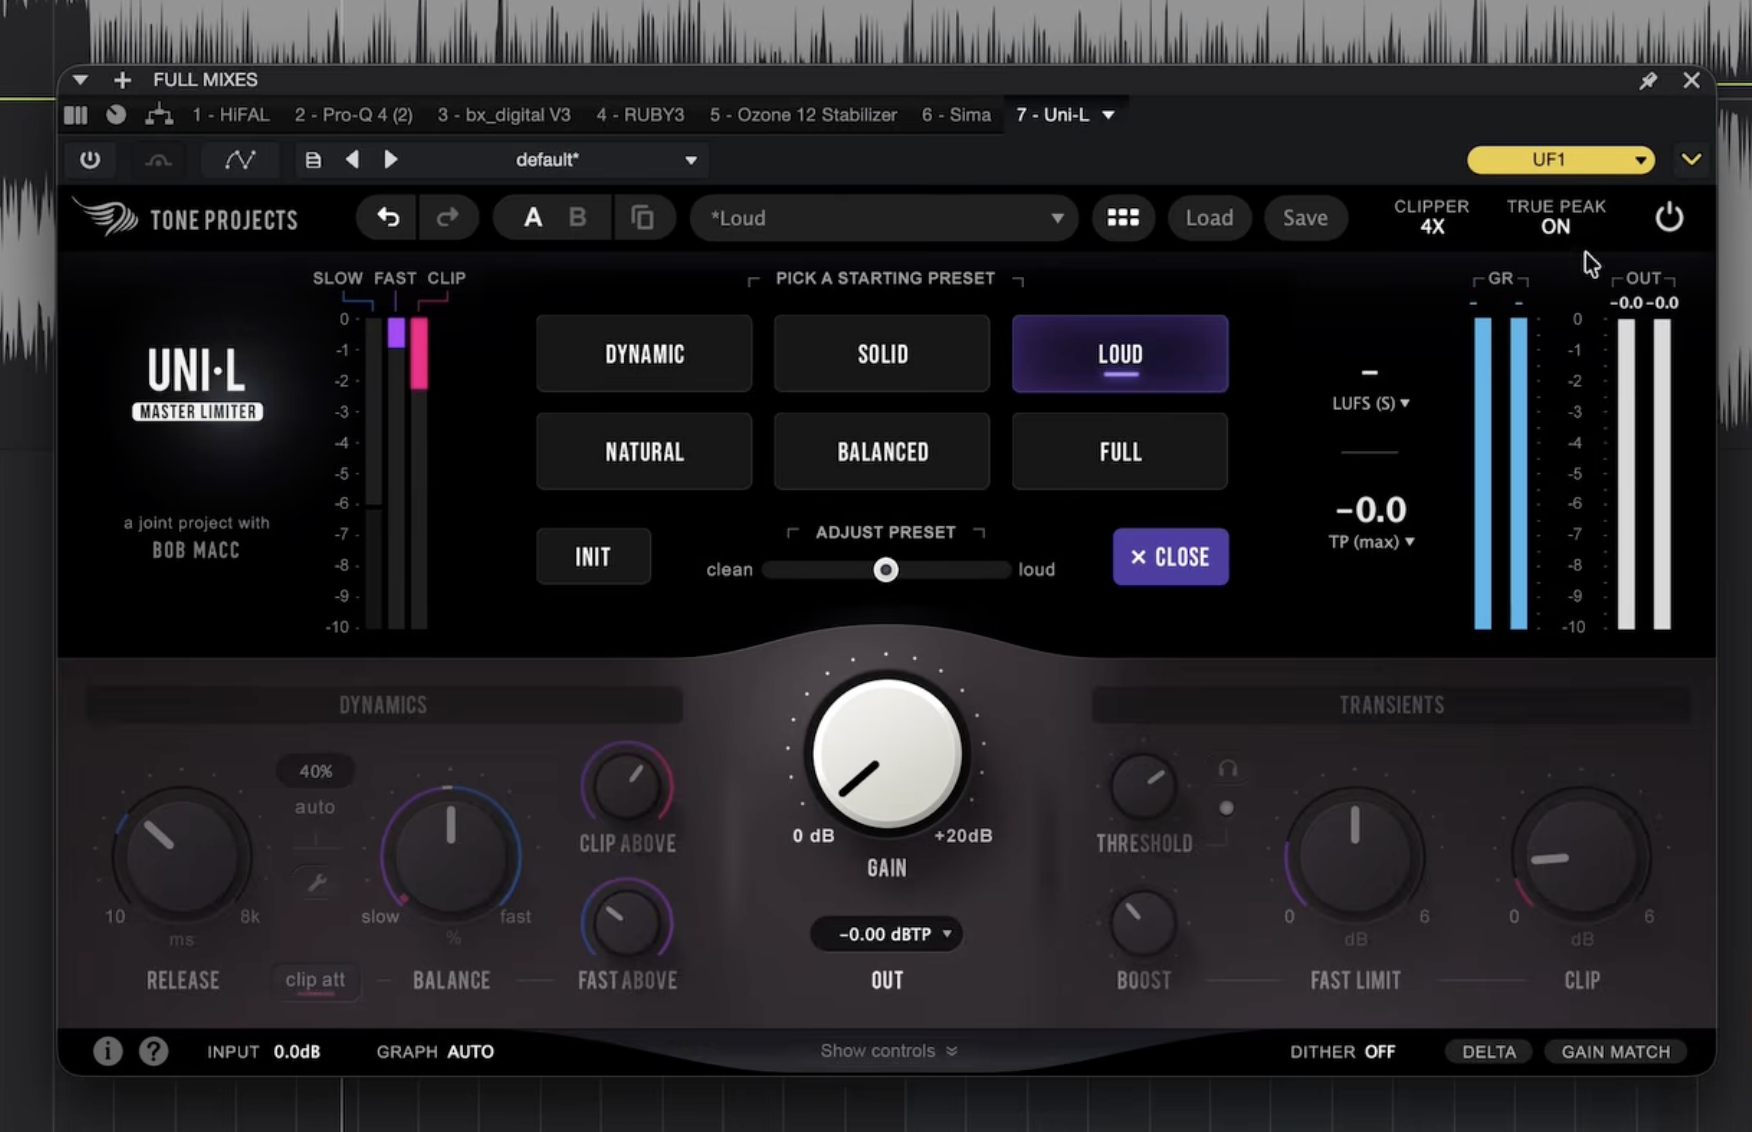Open the routing pins icon
This screenshot has width=1752, height=1132.
(159, 115)
